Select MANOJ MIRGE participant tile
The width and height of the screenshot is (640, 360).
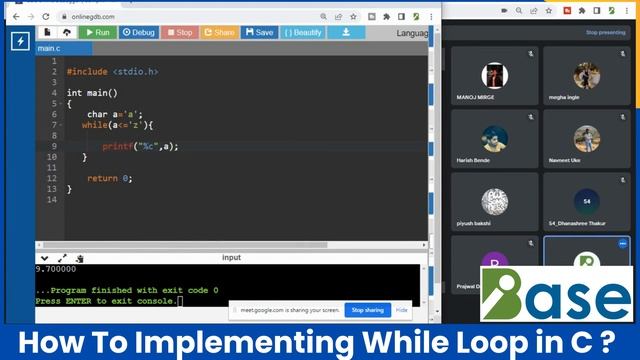coord(495,76)
